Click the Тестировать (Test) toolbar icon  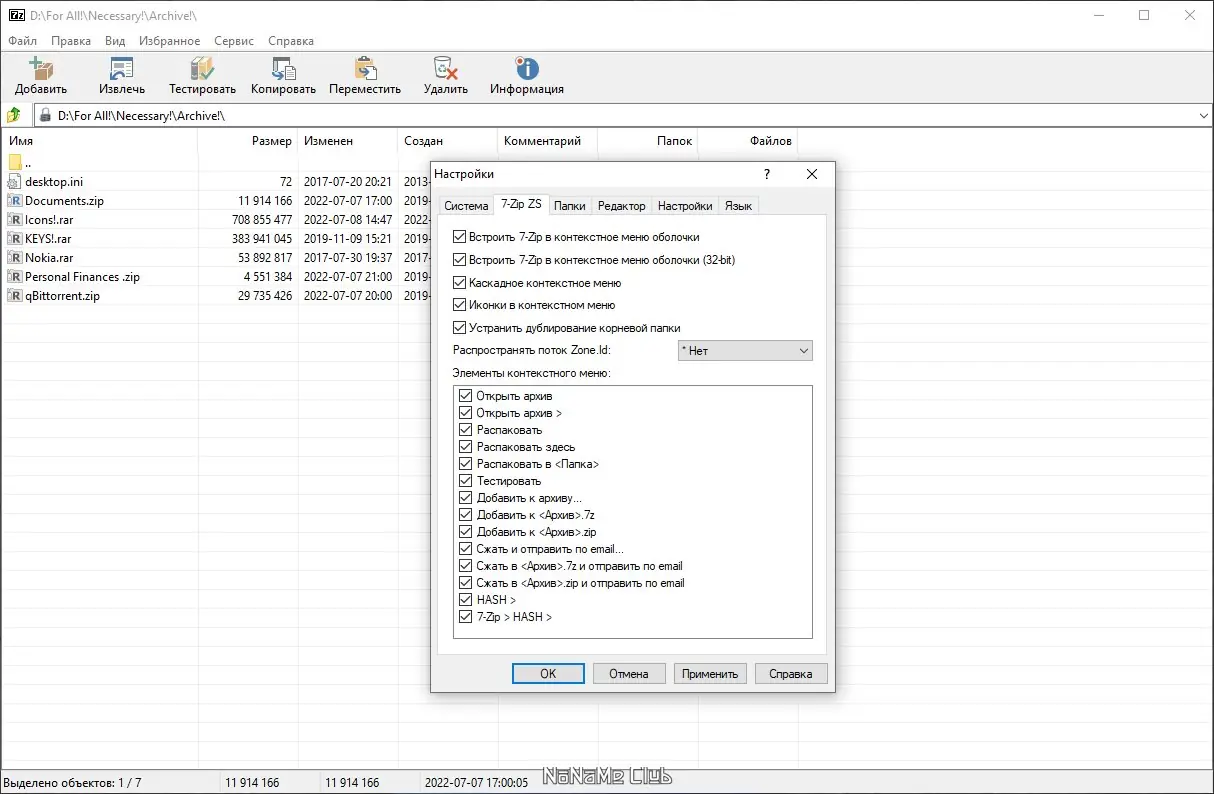[202, 68]
